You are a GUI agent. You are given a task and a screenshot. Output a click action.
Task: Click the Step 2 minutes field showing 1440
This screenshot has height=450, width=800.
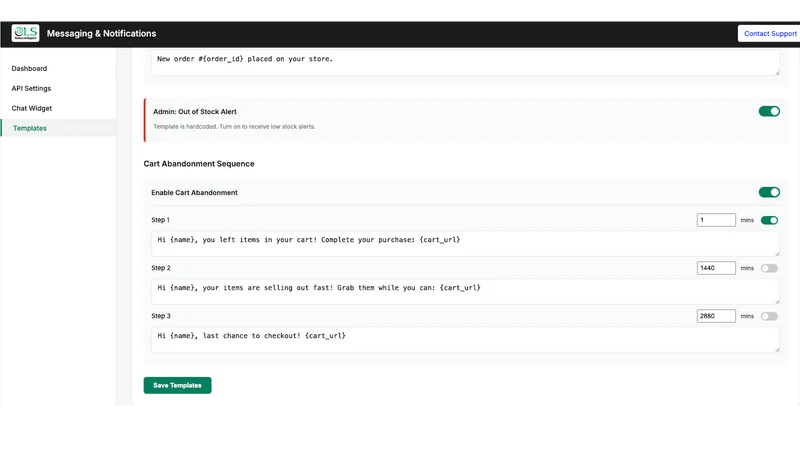click(716, 268)
